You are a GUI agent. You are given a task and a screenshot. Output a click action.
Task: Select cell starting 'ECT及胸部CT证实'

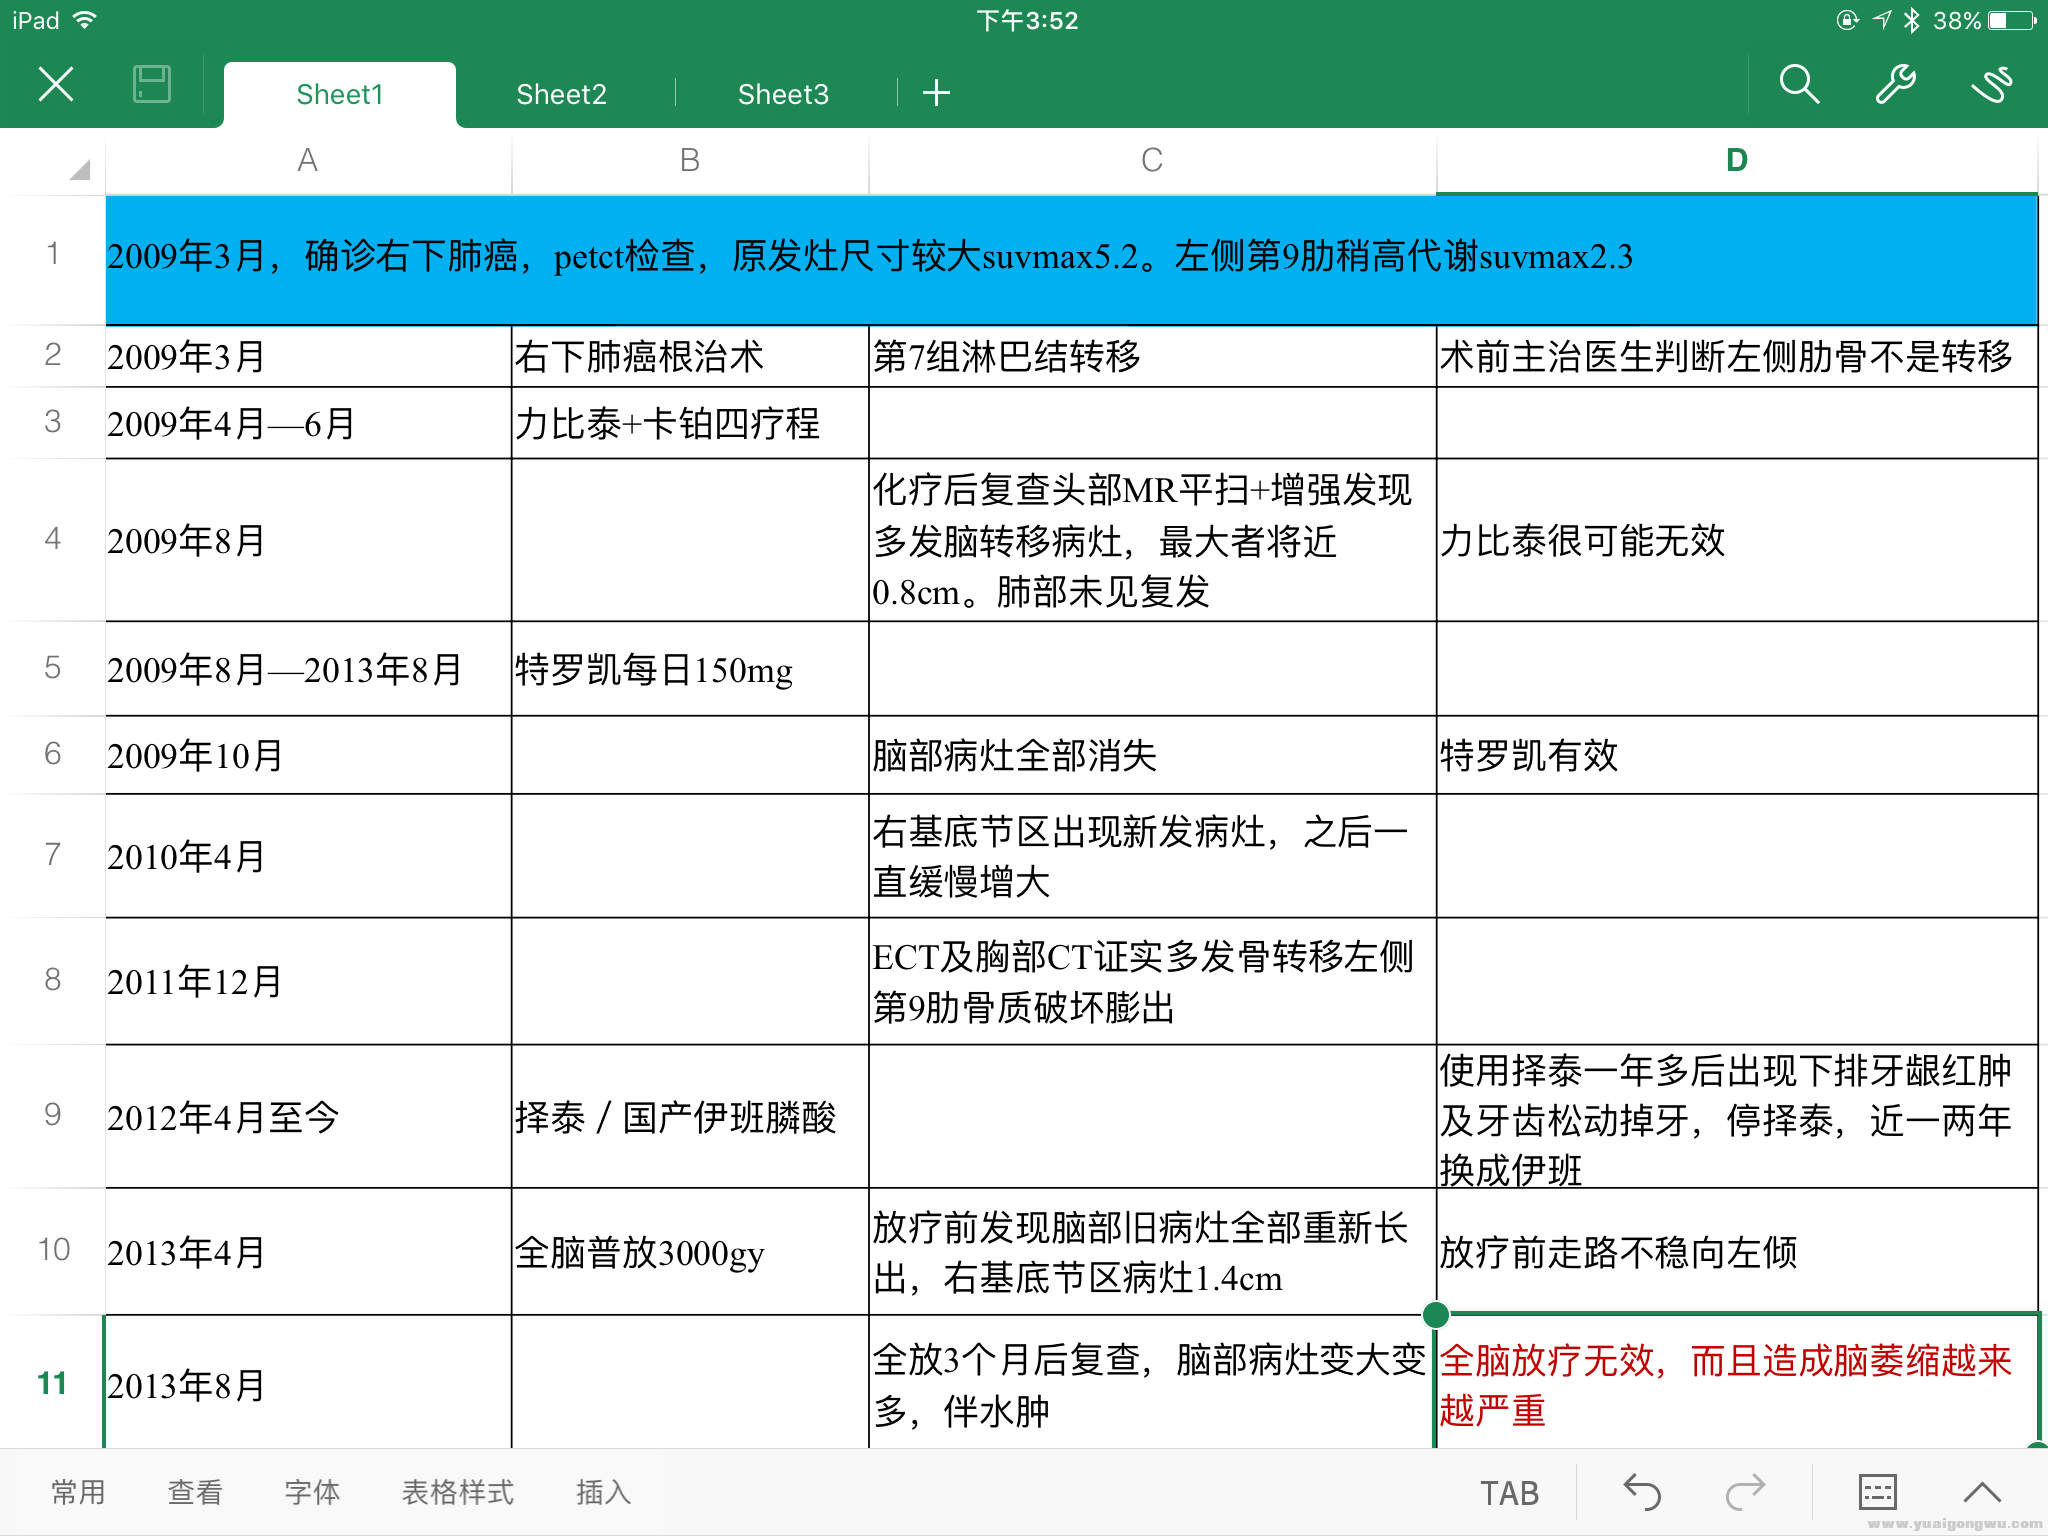click(x=1152, y=982)
